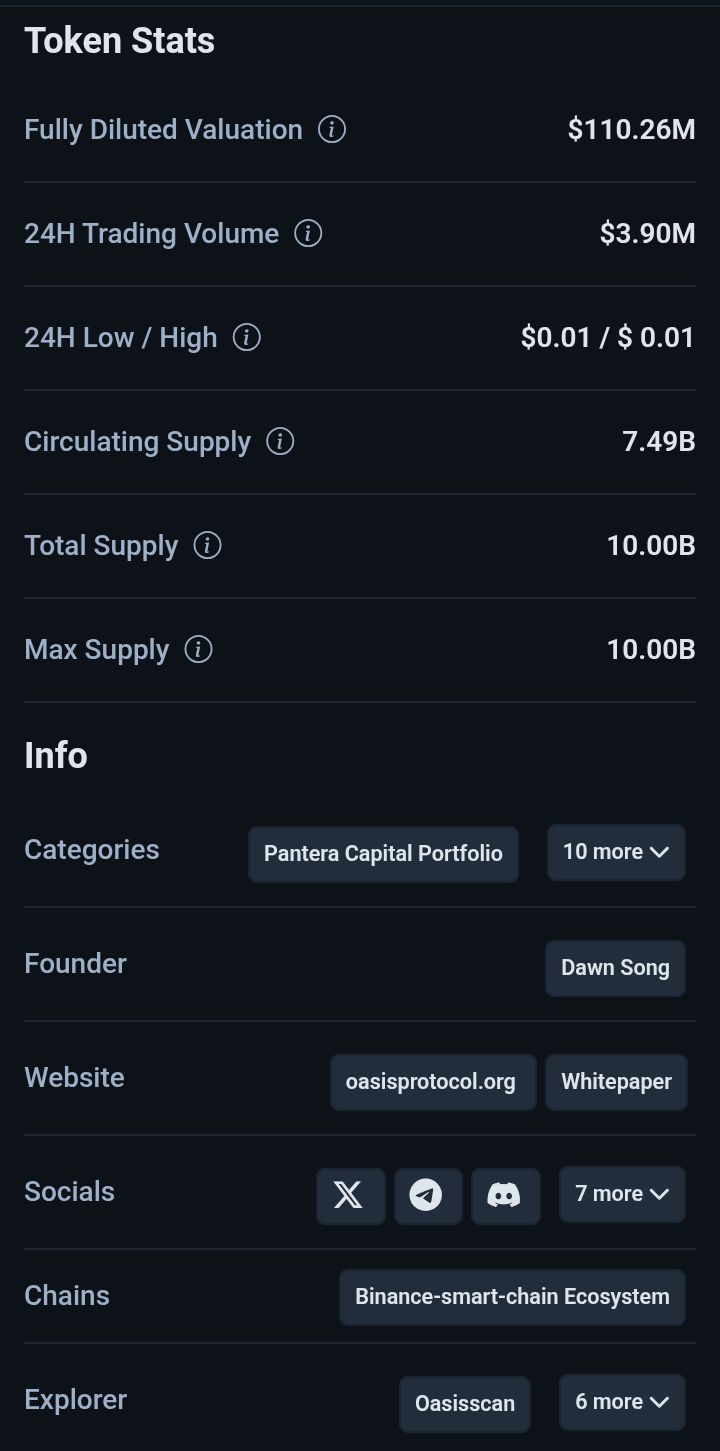The image size is (720, 1451).
Task: Expand the 10 more categories dropdown
Action: point(615,852)
